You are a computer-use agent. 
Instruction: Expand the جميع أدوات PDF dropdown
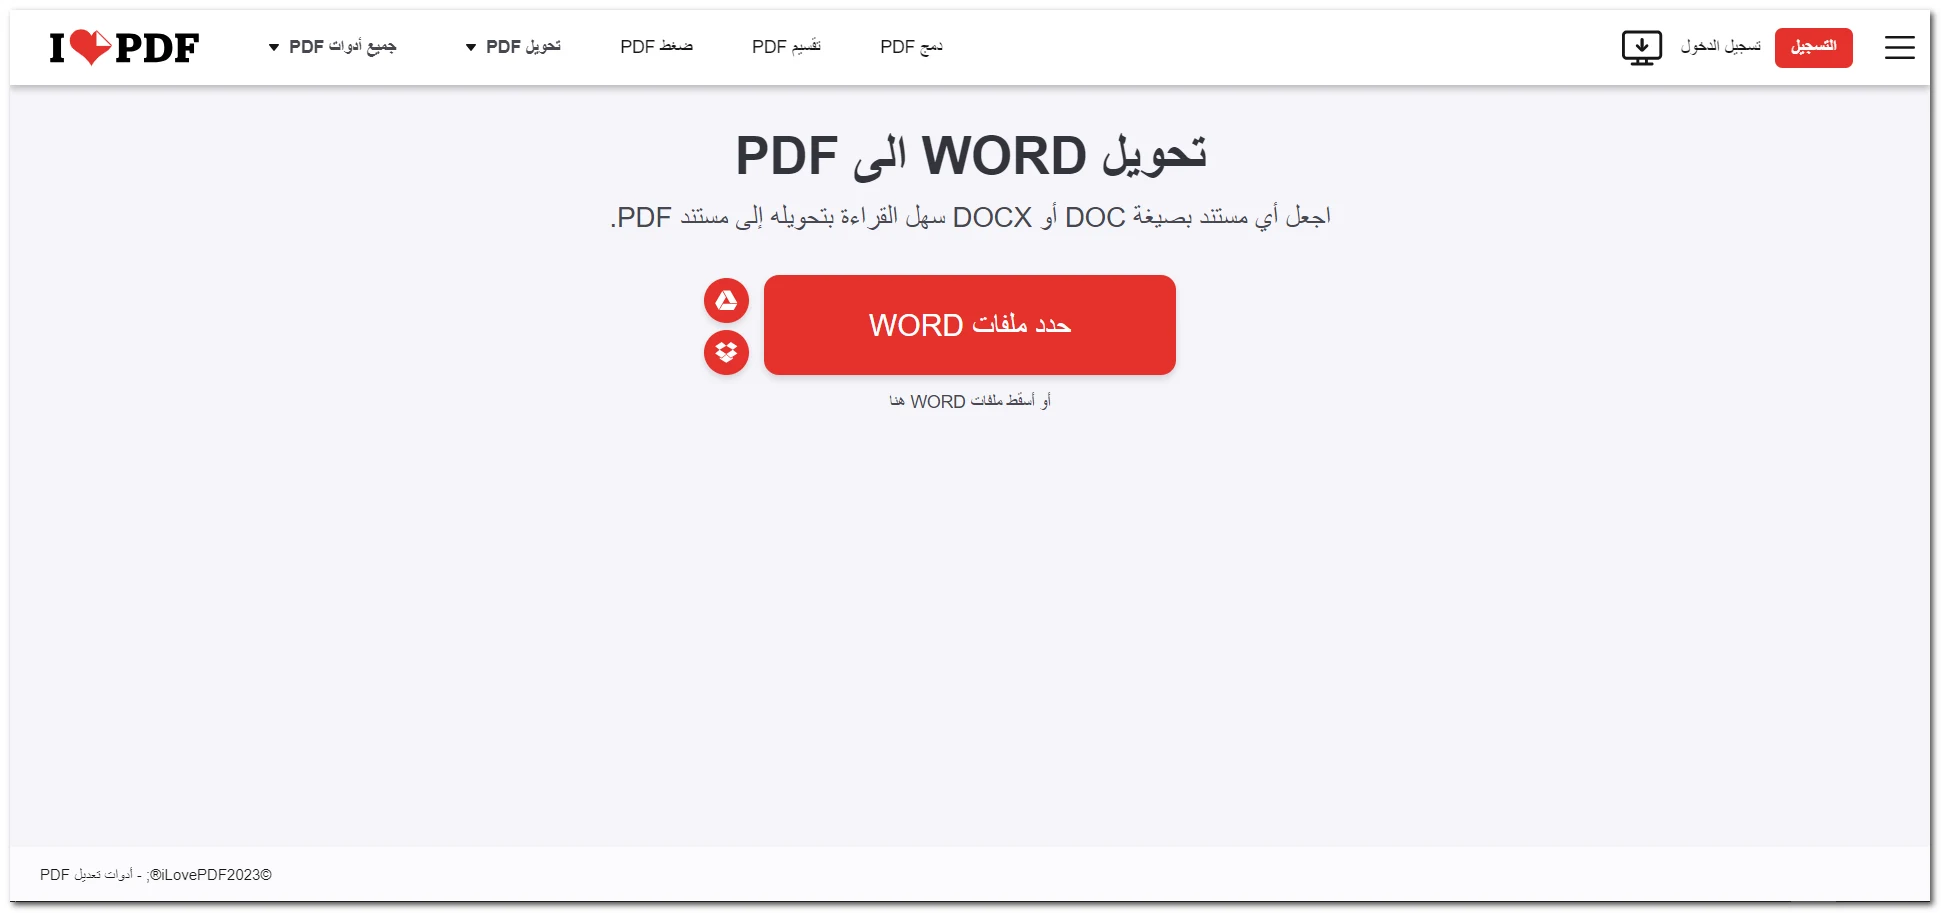[x=333, y=47]
